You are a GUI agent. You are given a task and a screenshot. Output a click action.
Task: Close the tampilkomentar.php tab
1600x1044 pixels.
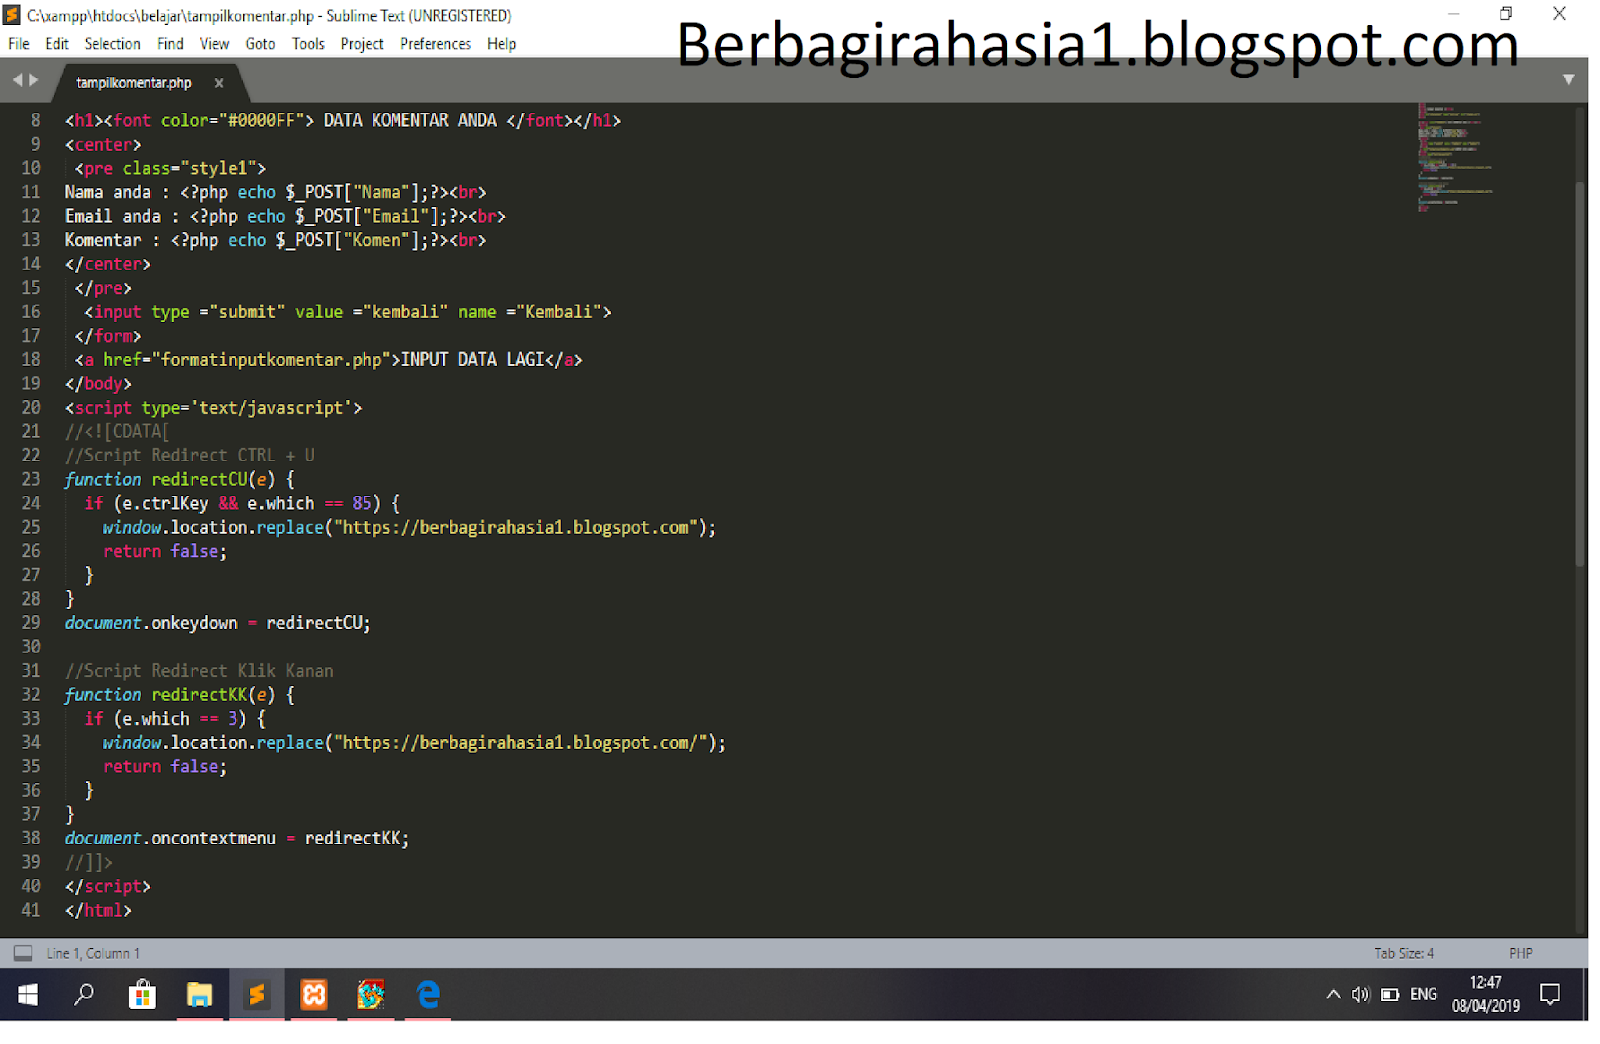[x=218, y=83]
